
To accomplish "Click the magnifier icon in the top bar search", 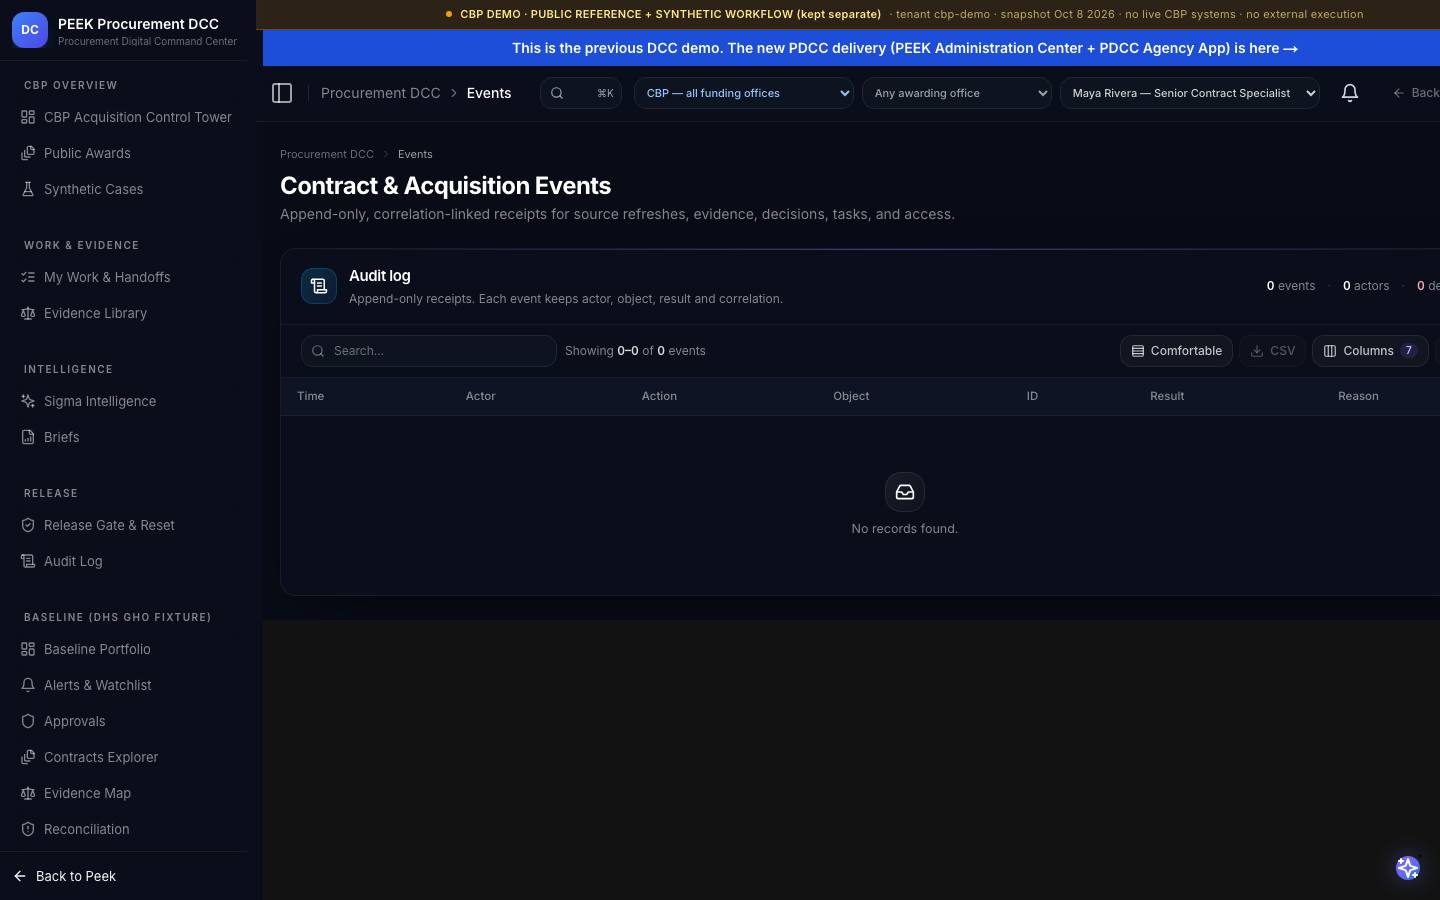I will coord(557,93).
